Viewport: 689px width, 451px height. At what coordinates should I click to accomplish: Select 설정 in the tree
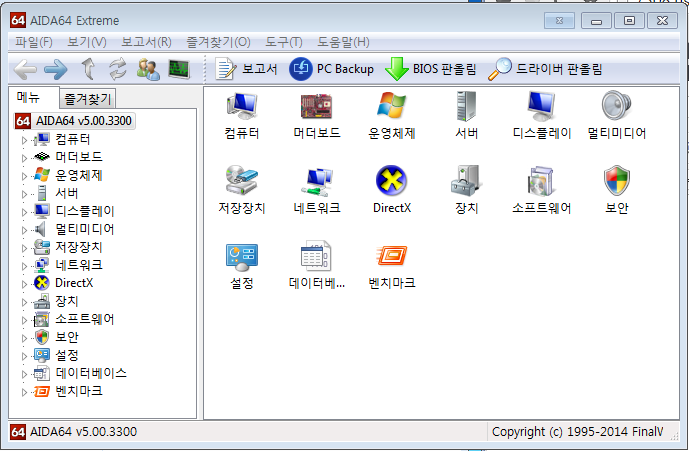pos(67,355)
